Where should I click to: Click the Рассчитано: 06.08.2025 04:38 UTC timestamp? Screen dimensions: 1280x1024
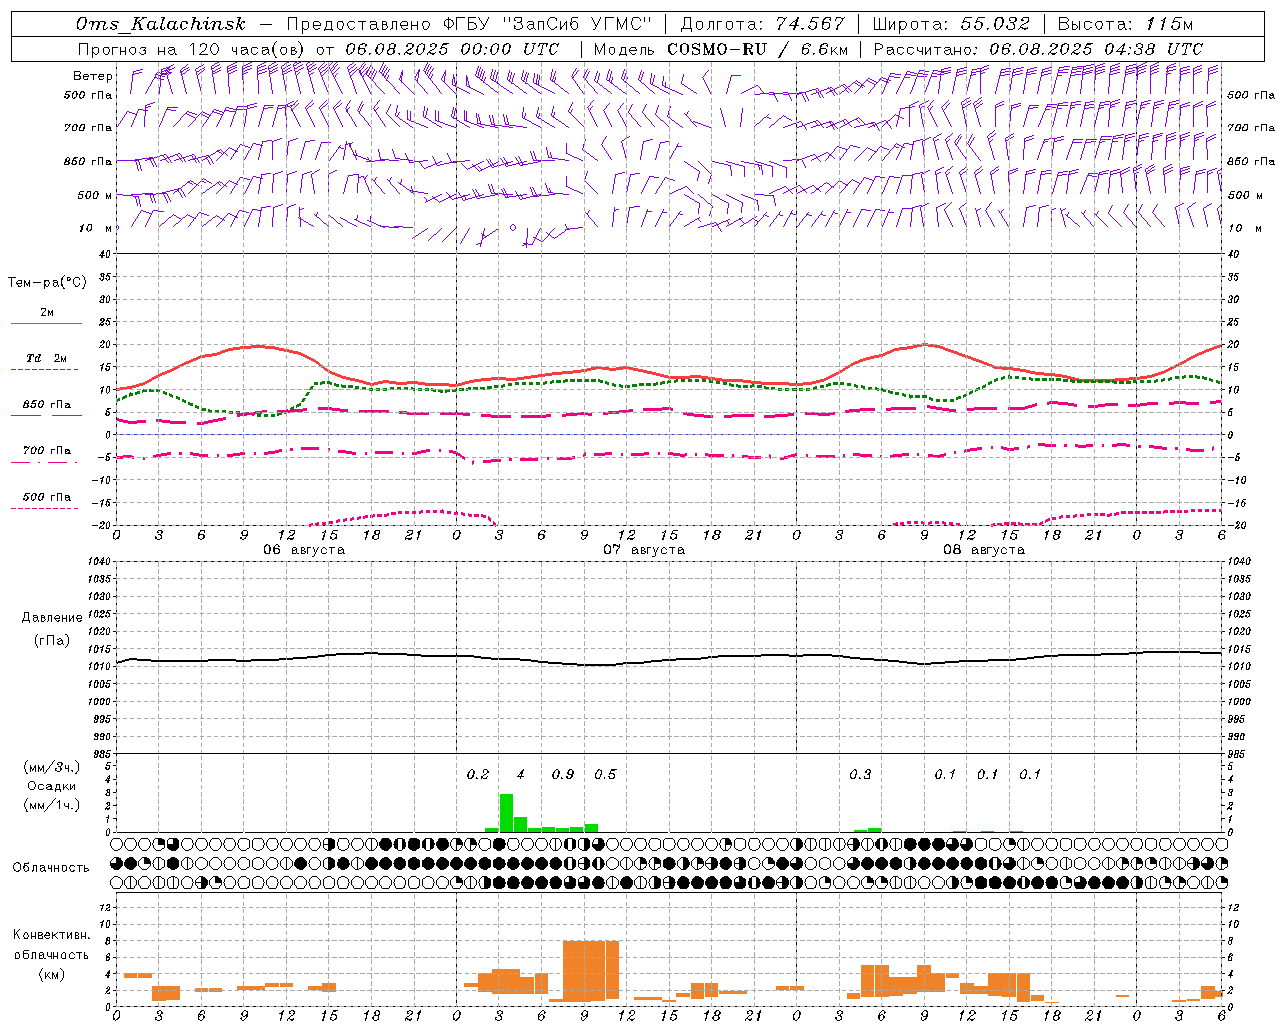click(x=1038, y=49)
